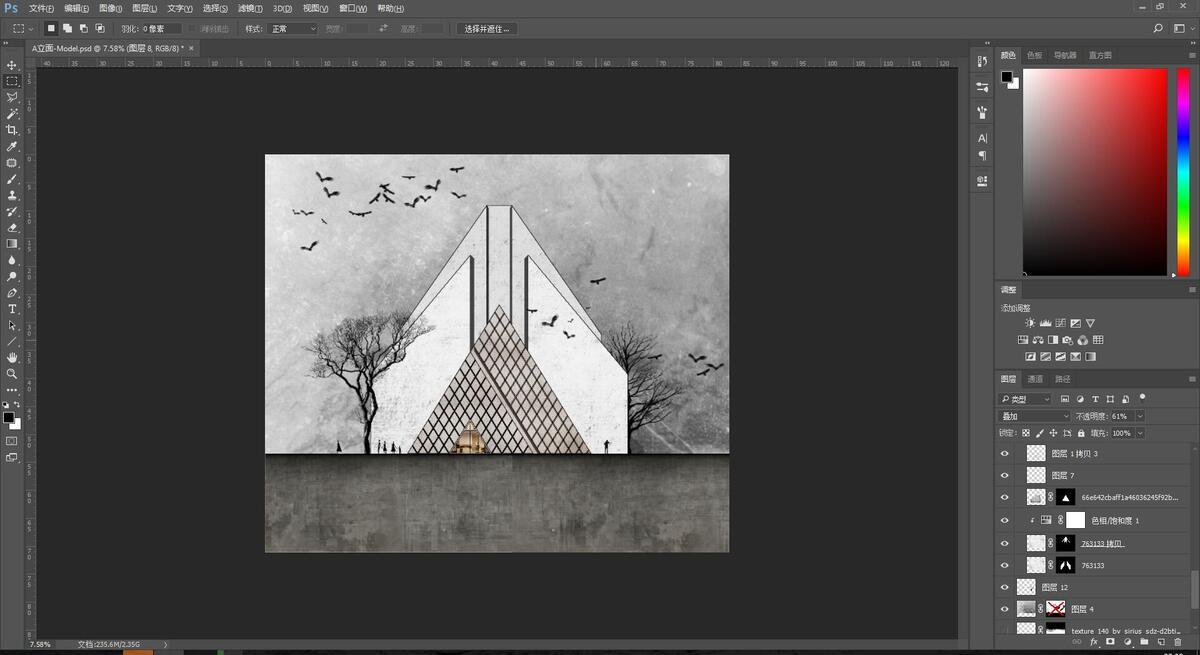1200x655 pixels.
Task: Switch to the 色板 tab
Action: [1034, 55]
